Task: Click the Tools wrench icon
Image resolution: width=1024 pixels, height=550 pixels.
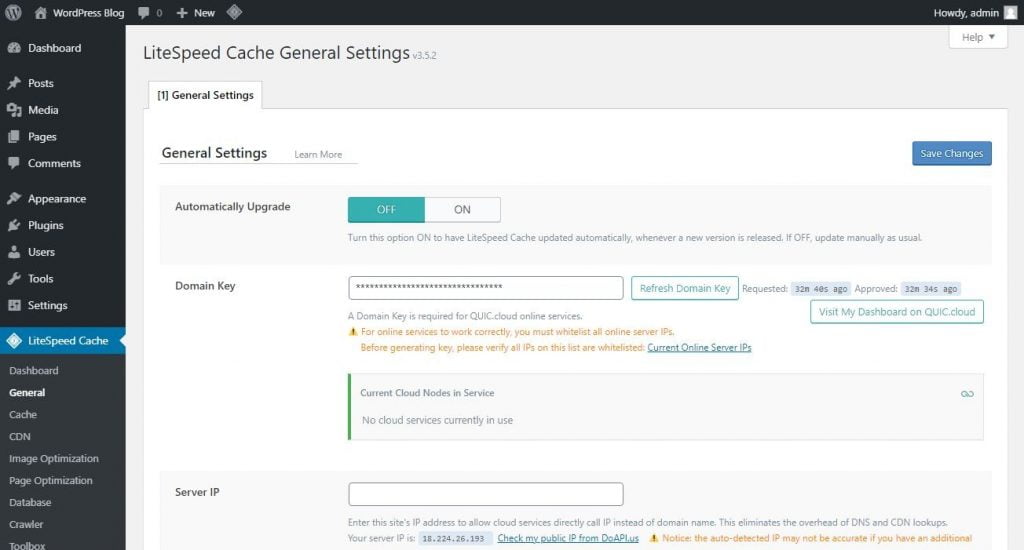Action: pos(14,279)
